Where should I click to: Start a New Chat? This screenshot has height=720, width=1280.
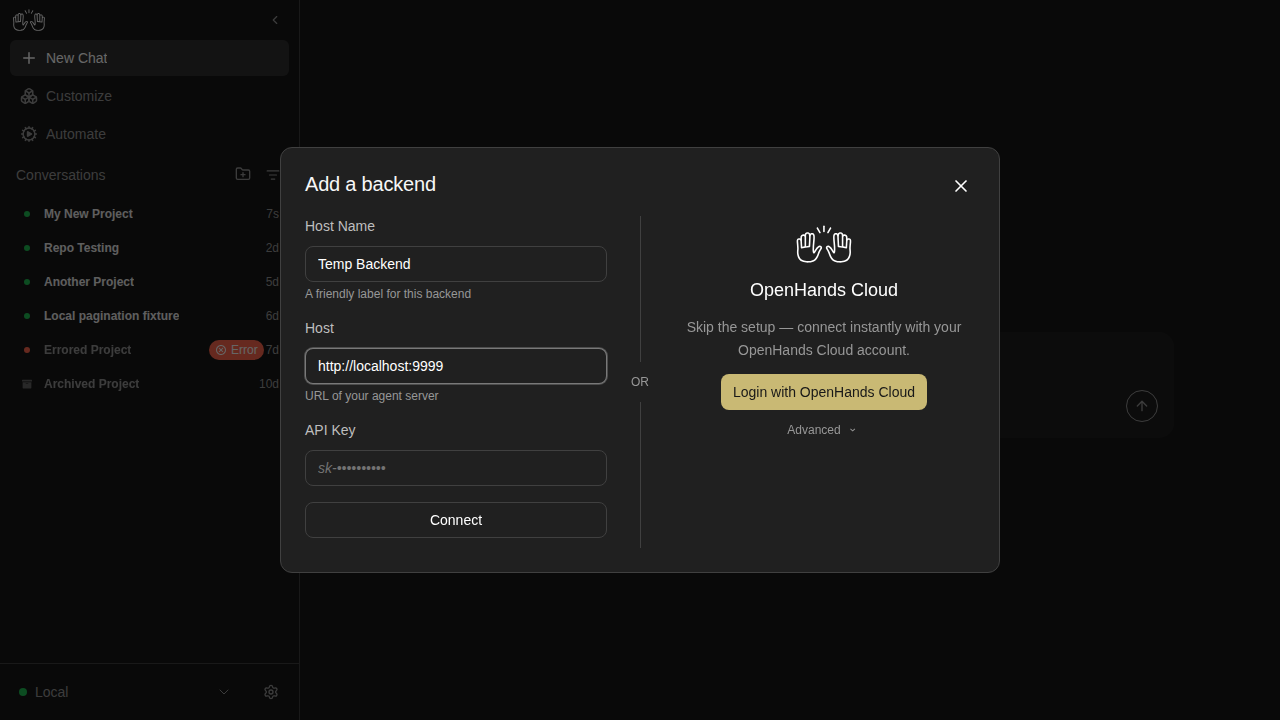[x=149, y=58]
